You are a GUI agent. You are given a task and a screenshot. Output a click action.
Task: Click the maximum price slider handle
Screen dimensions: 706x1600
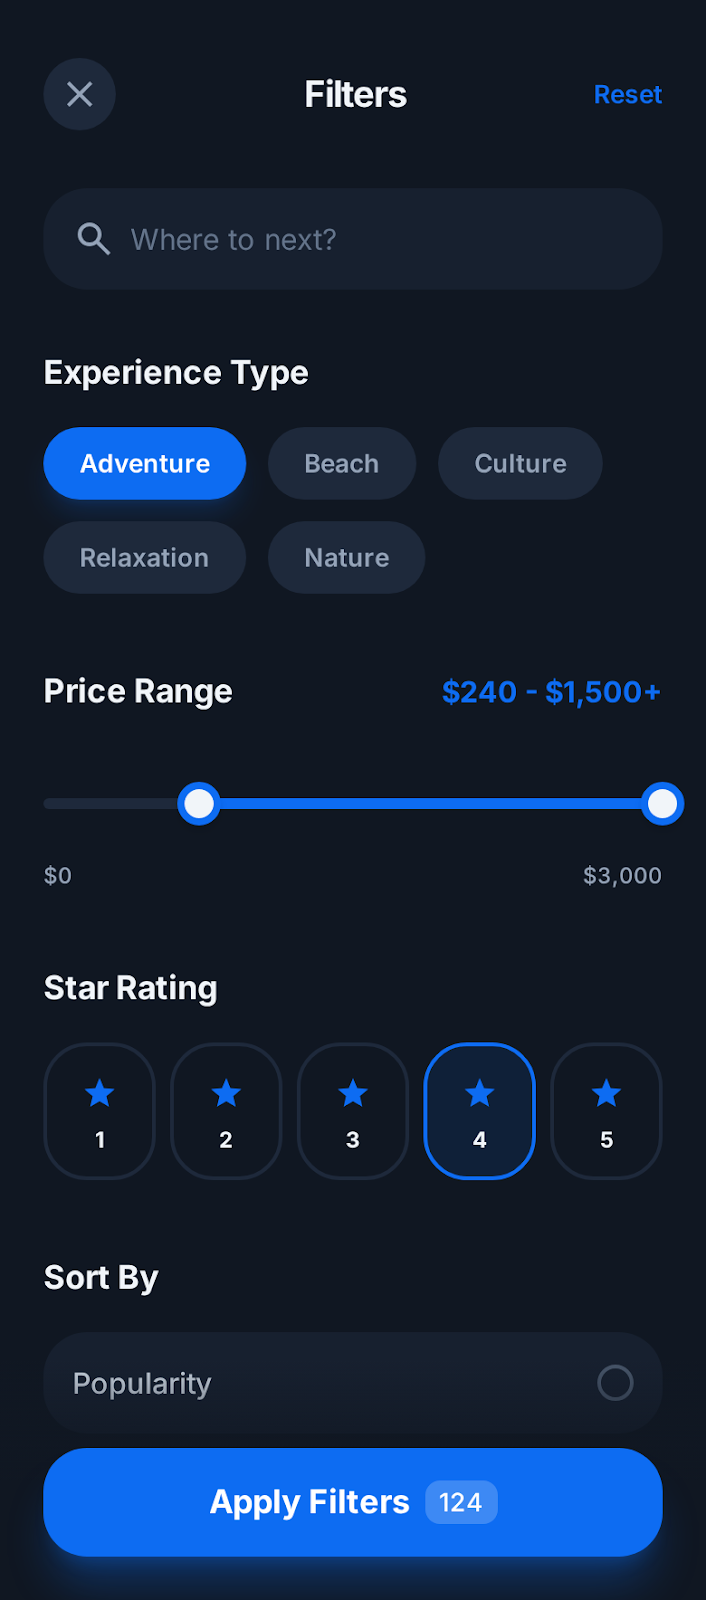662,804
